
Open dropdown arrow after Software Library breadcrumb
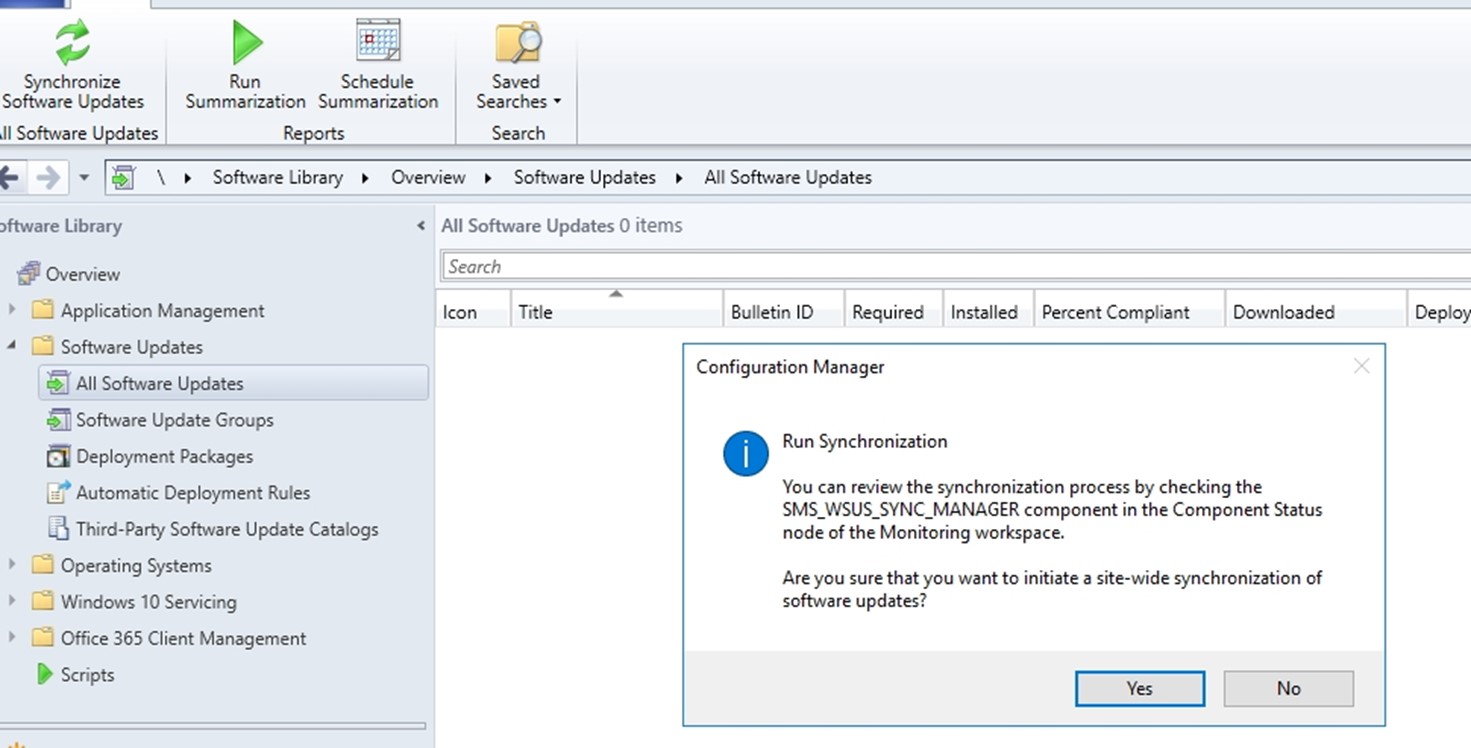coord(365,178)
